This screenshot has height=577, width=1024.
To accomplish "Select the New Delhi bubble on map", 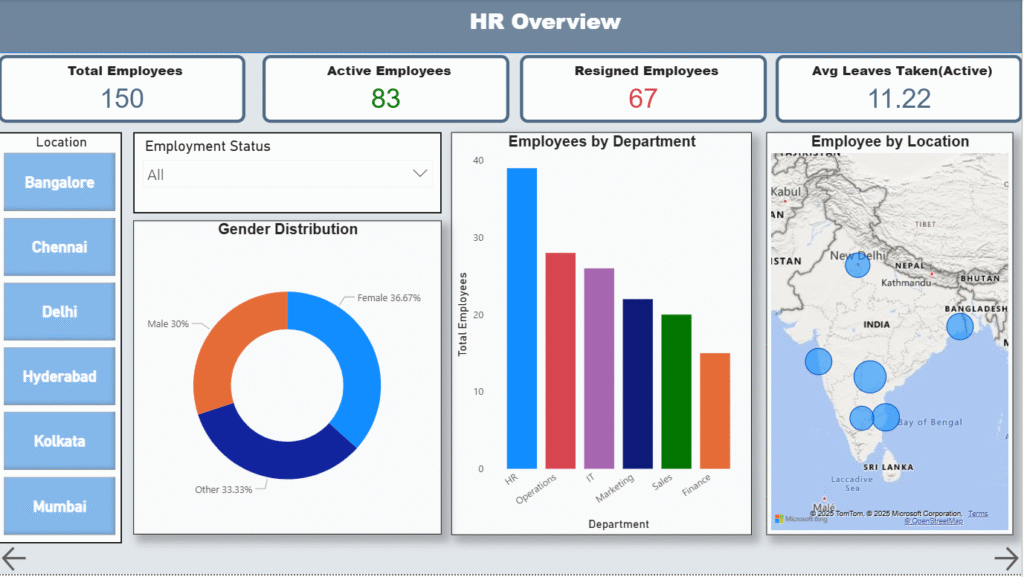I will coord(857,265).
